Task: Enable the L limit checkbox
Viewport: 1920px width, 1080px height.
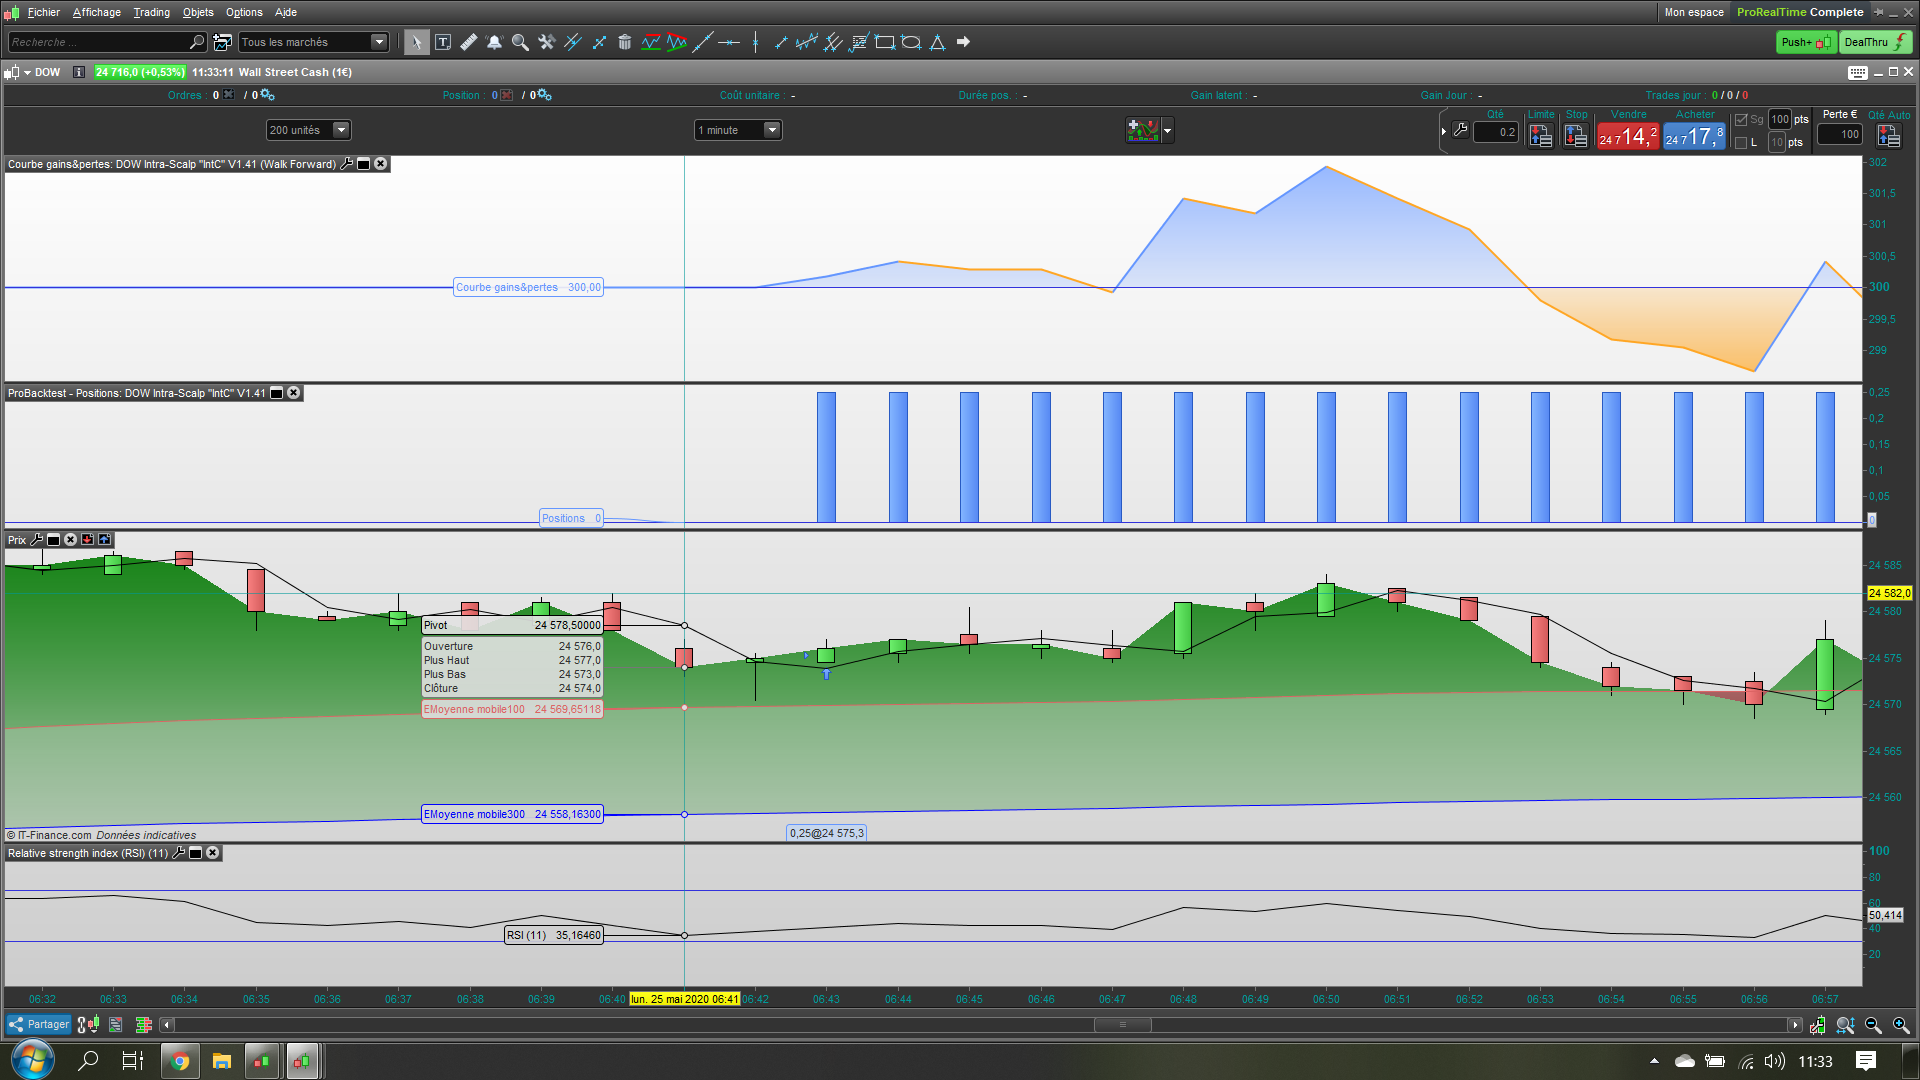Action: coord(1741,143)
